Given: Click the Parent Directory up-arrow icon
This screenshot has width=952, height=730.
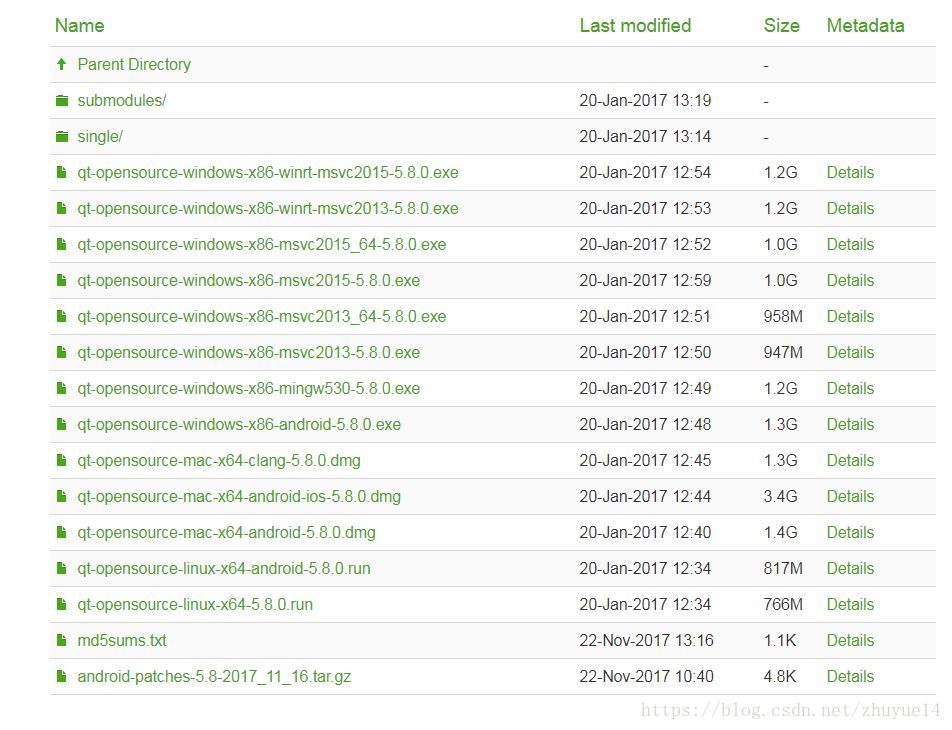Looking at the screenshot, I should tap(61, 64).
